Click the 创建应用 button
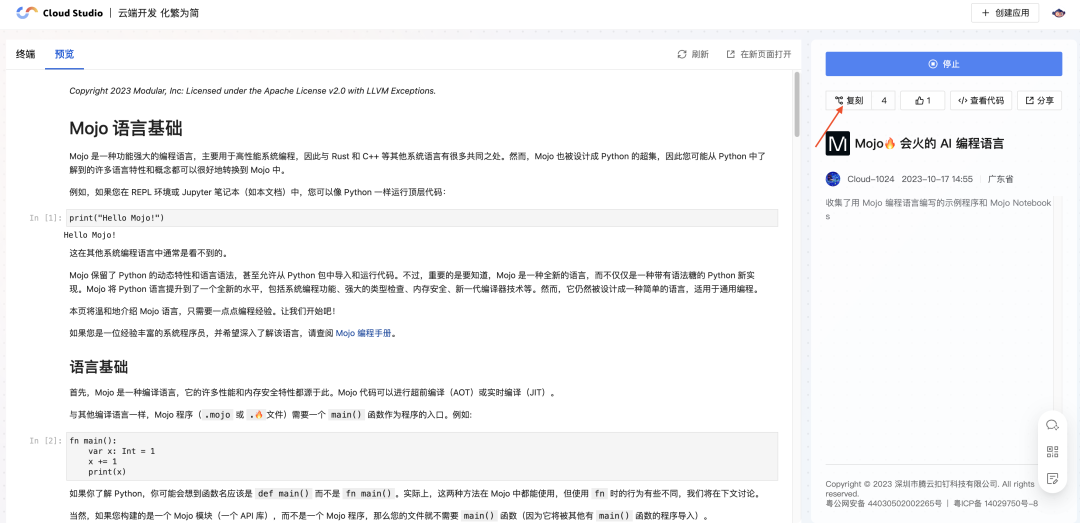 (x=1005, y=13)
